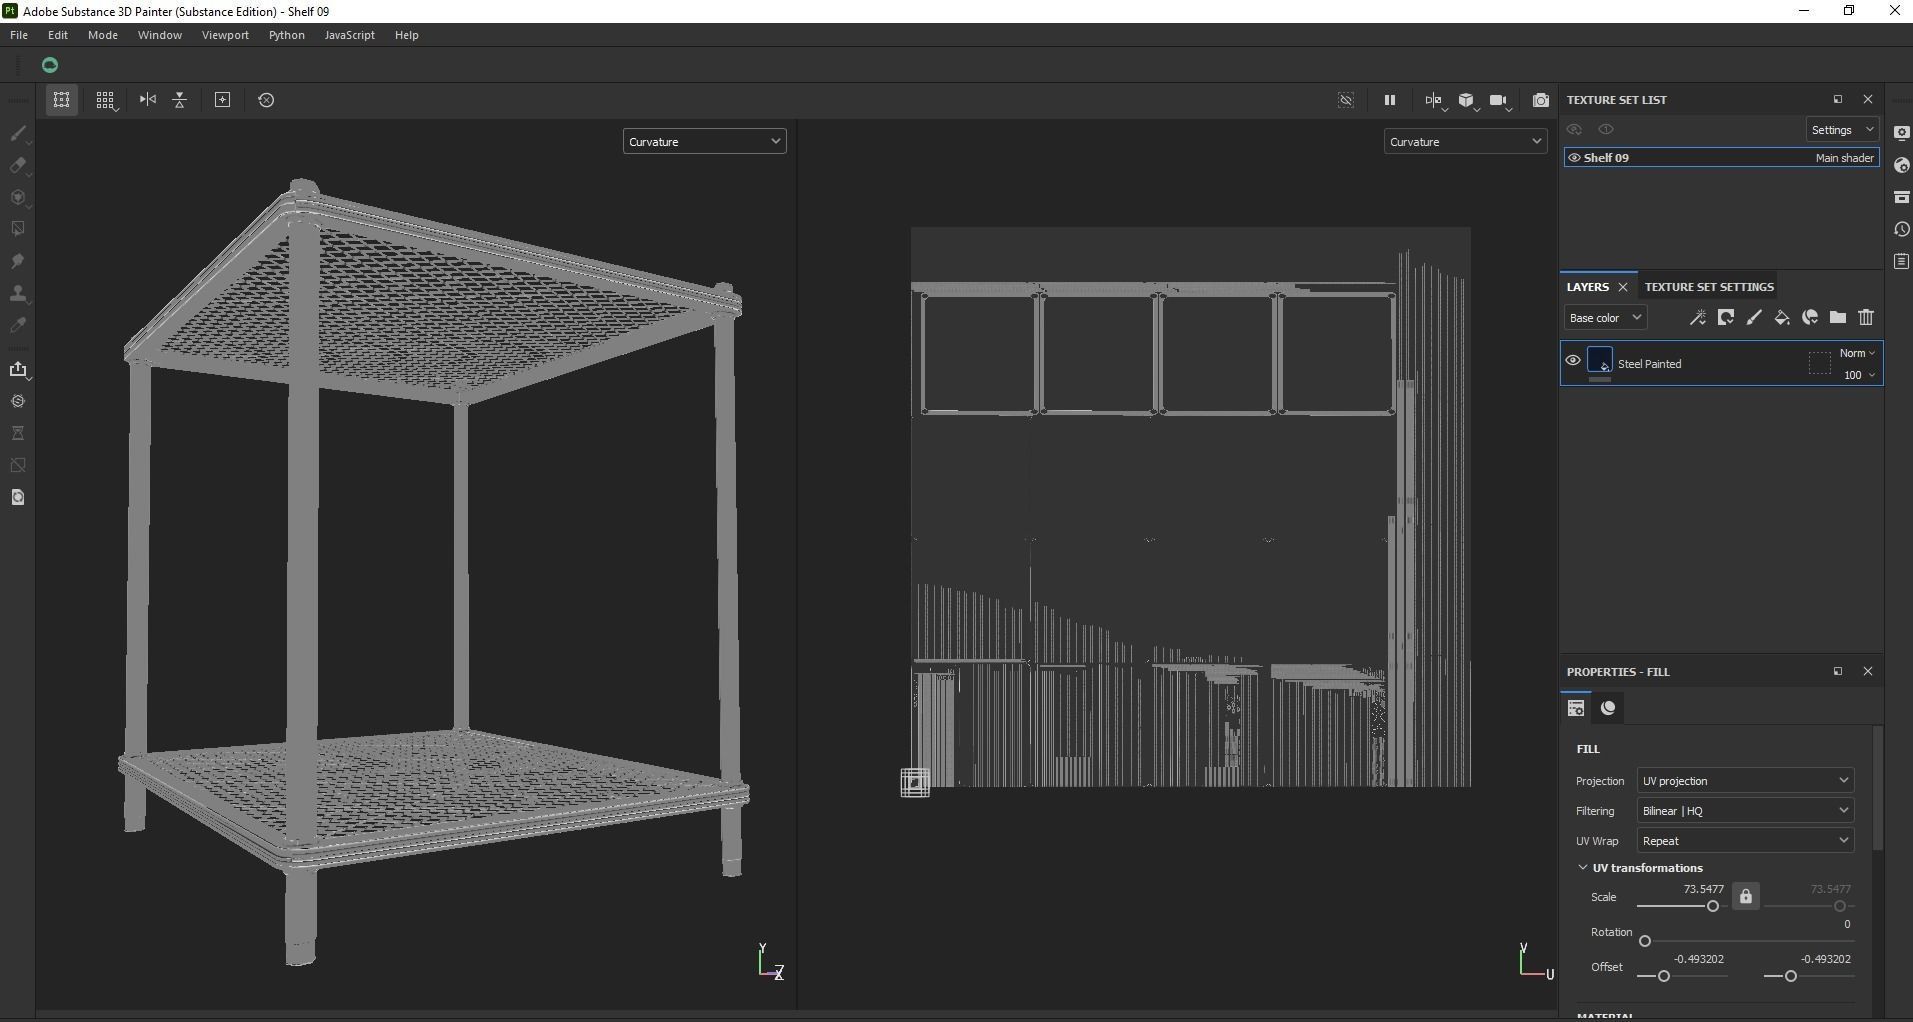The image size is (1913, 1022).
Task: Take a viewport screenshot with camera icon
Action: coord(1541,100)
